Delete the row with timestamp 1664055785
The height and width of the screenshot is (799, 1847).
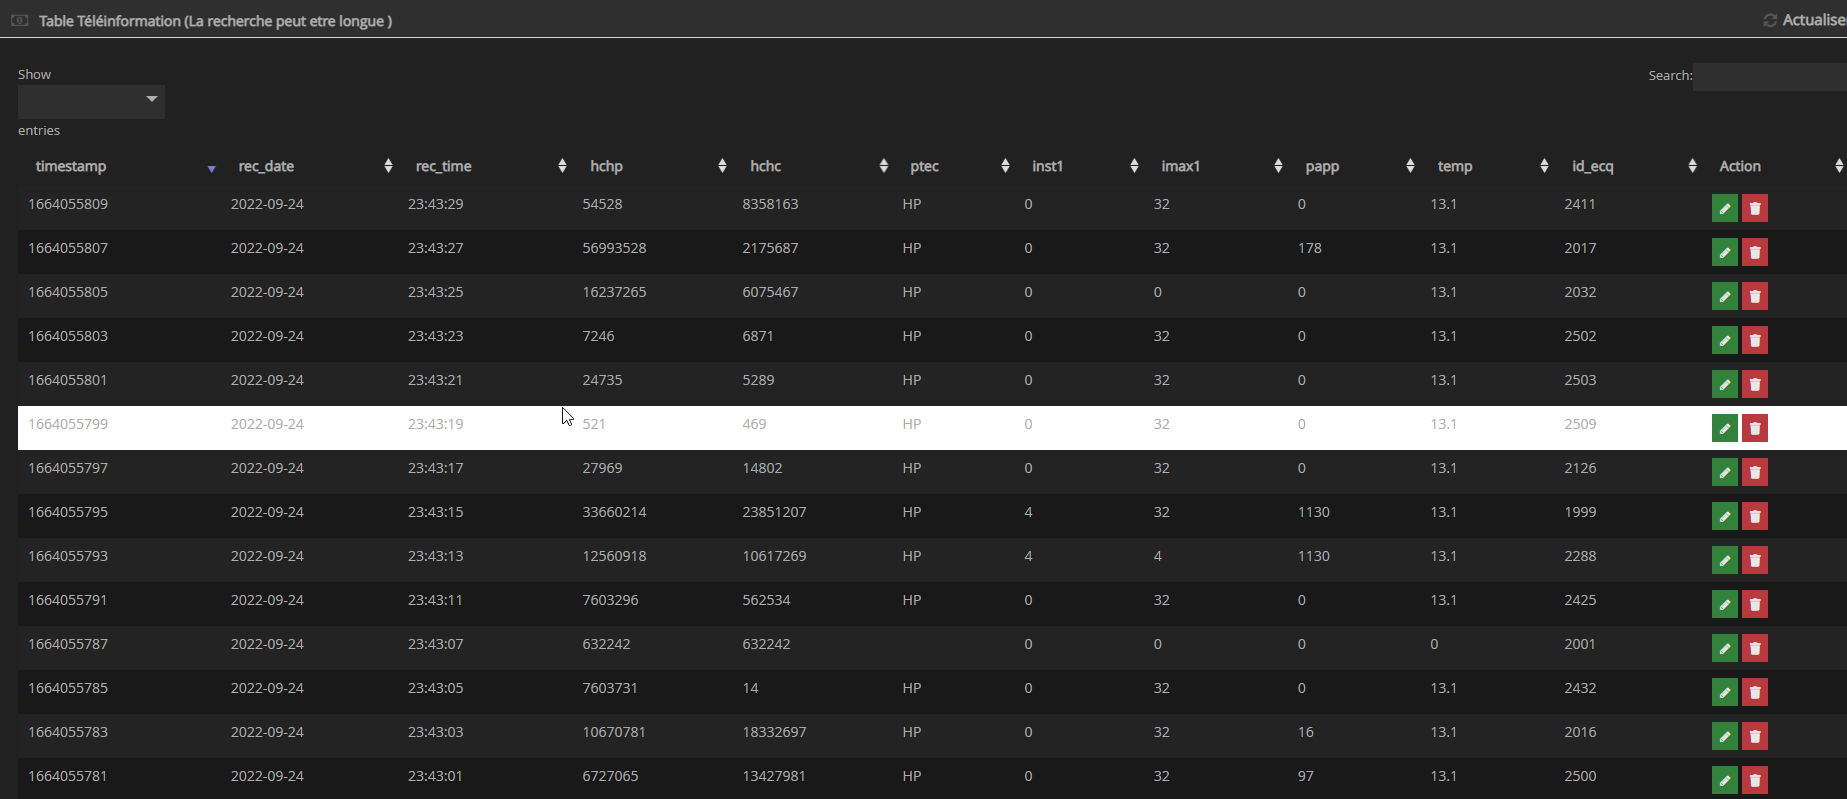coord(1755,692)
